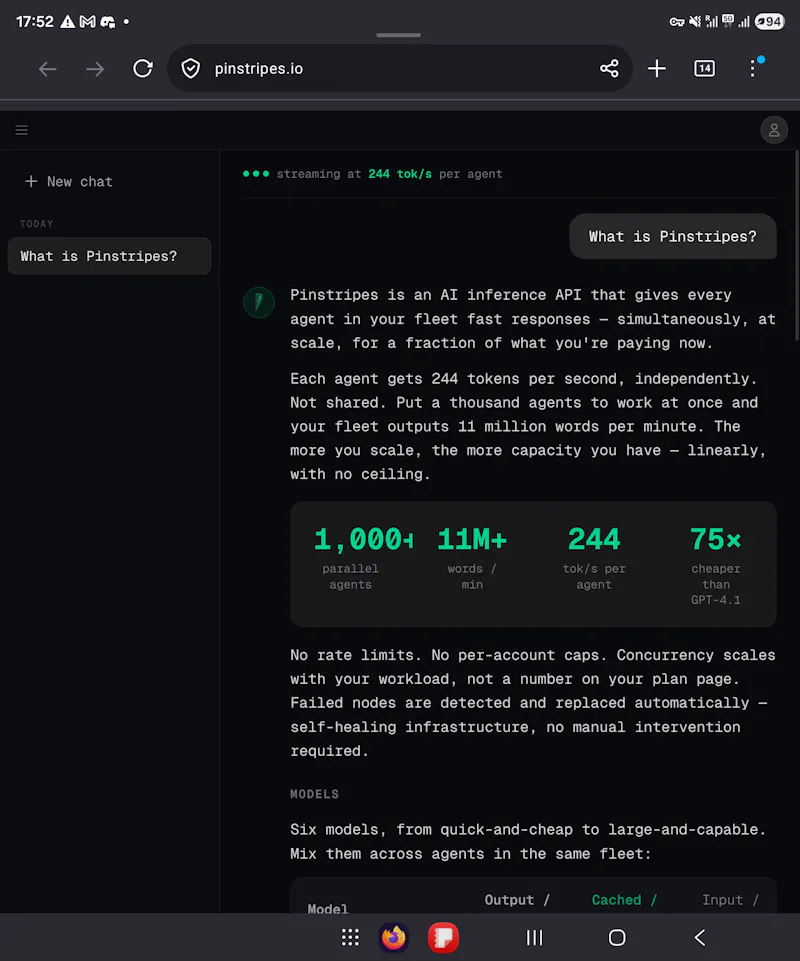The height and width of the screenshot is (961, 800).
Task: Click the Pinstripes assistant avatar icon
Action: click(x=259, y=302)
